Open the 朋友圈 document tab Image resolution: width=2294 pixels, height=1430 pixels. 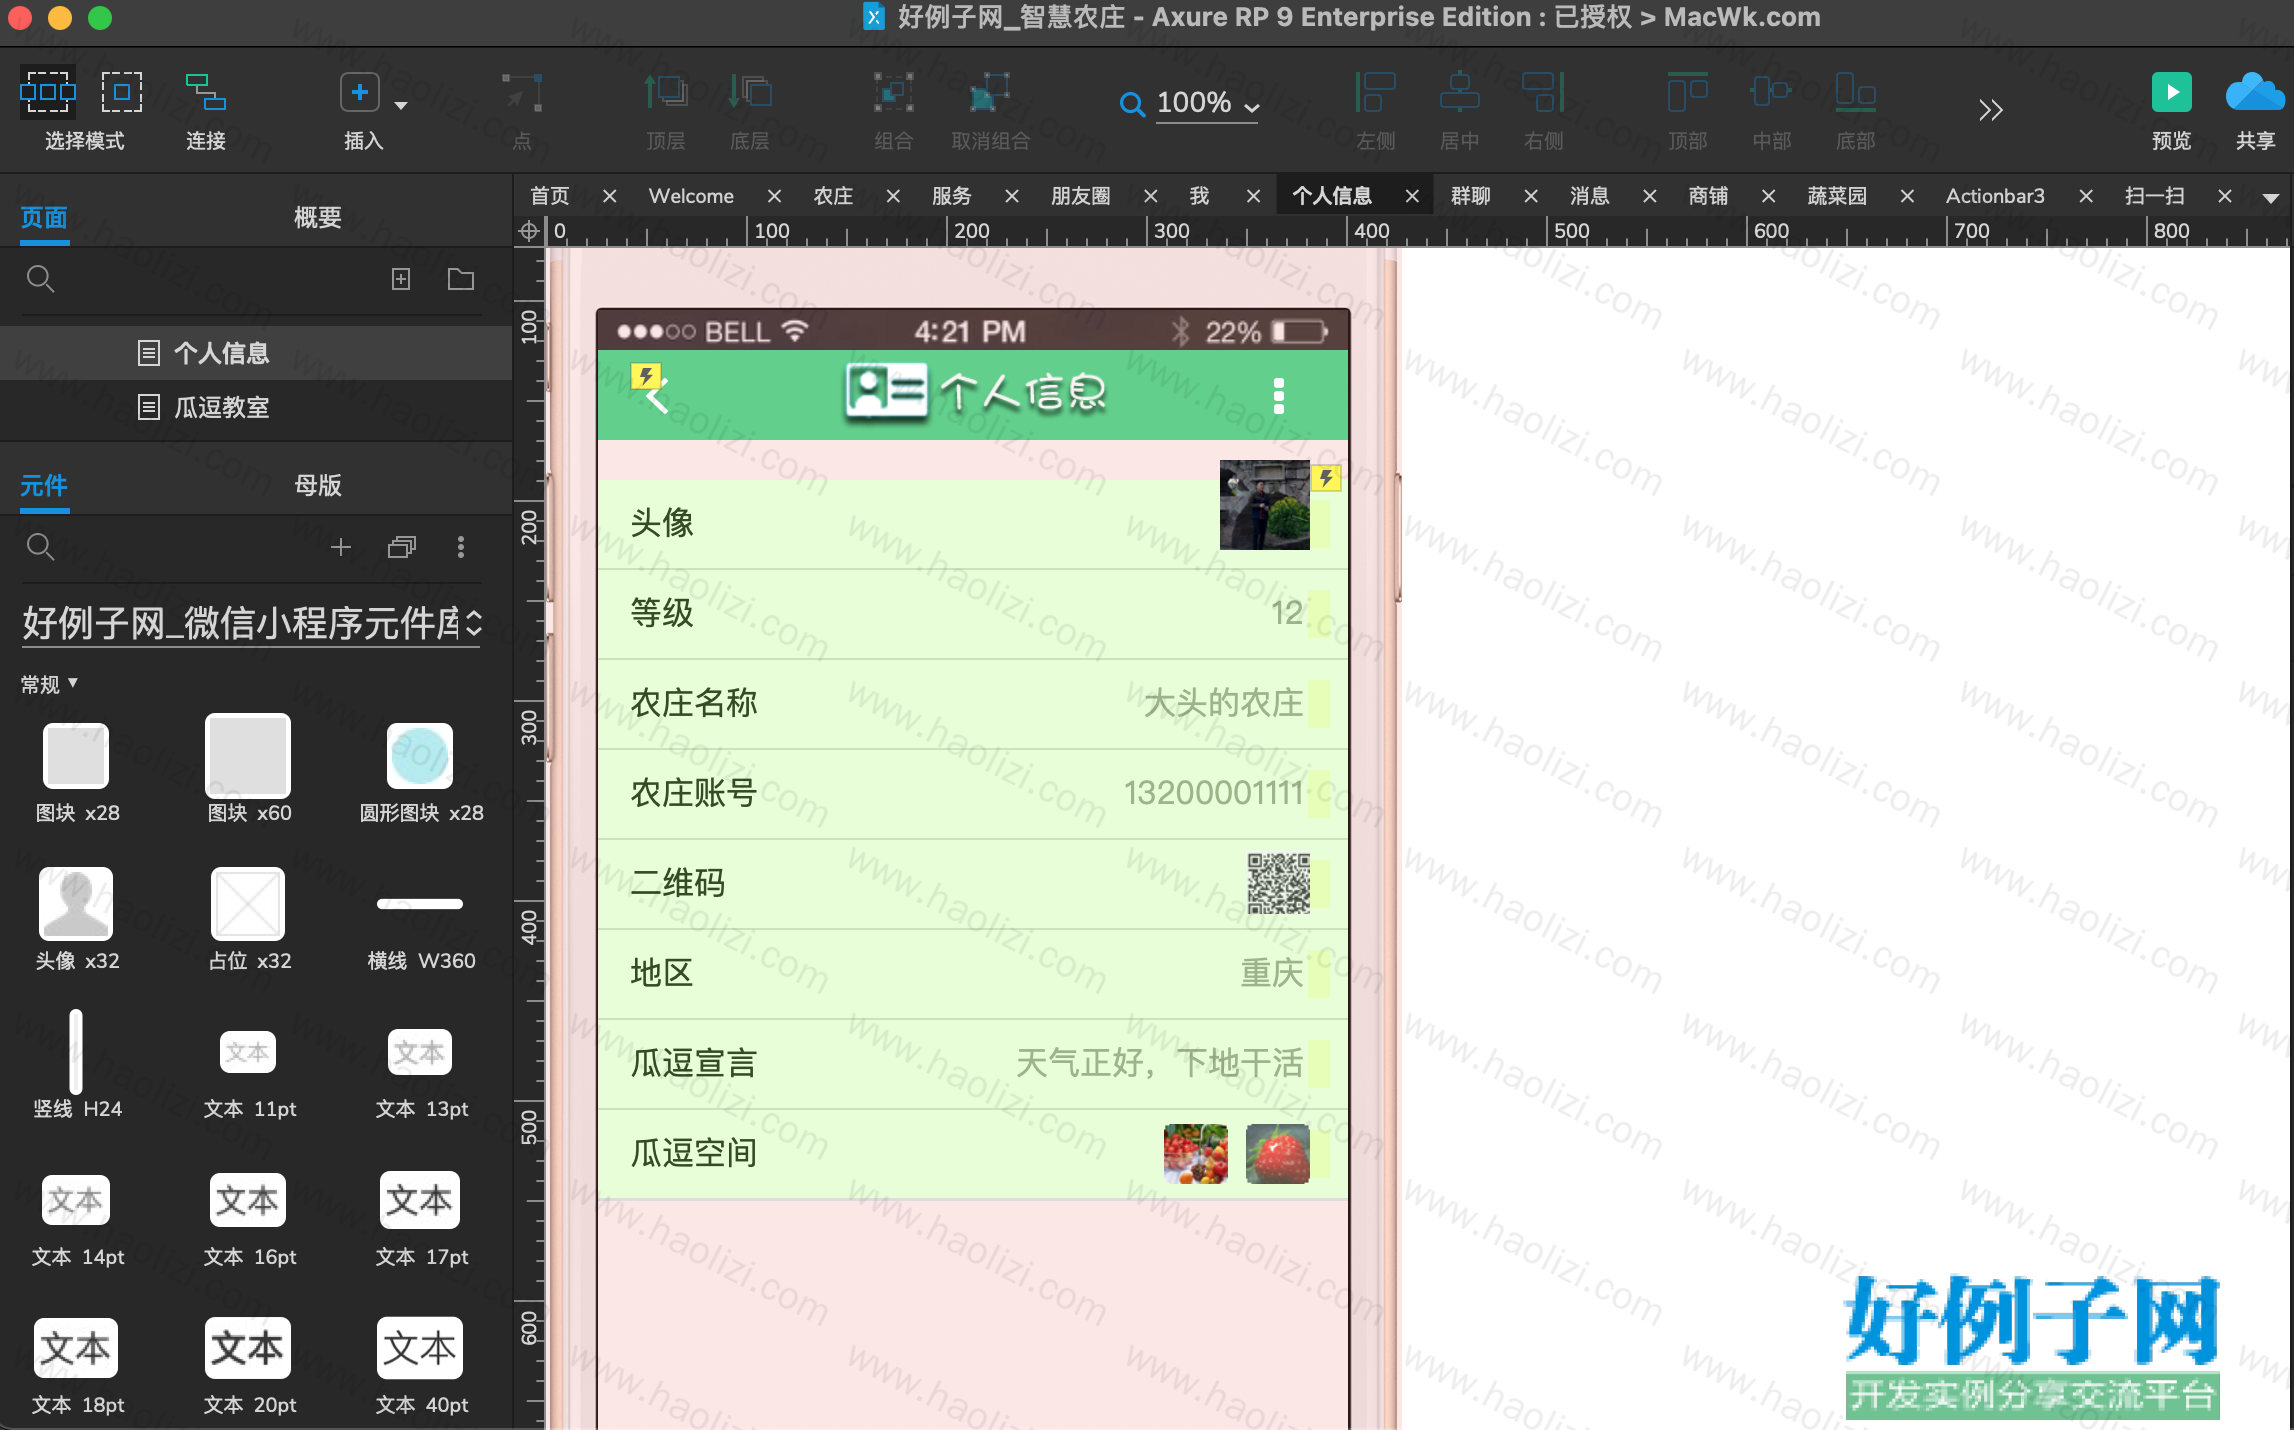[1080, 196]
